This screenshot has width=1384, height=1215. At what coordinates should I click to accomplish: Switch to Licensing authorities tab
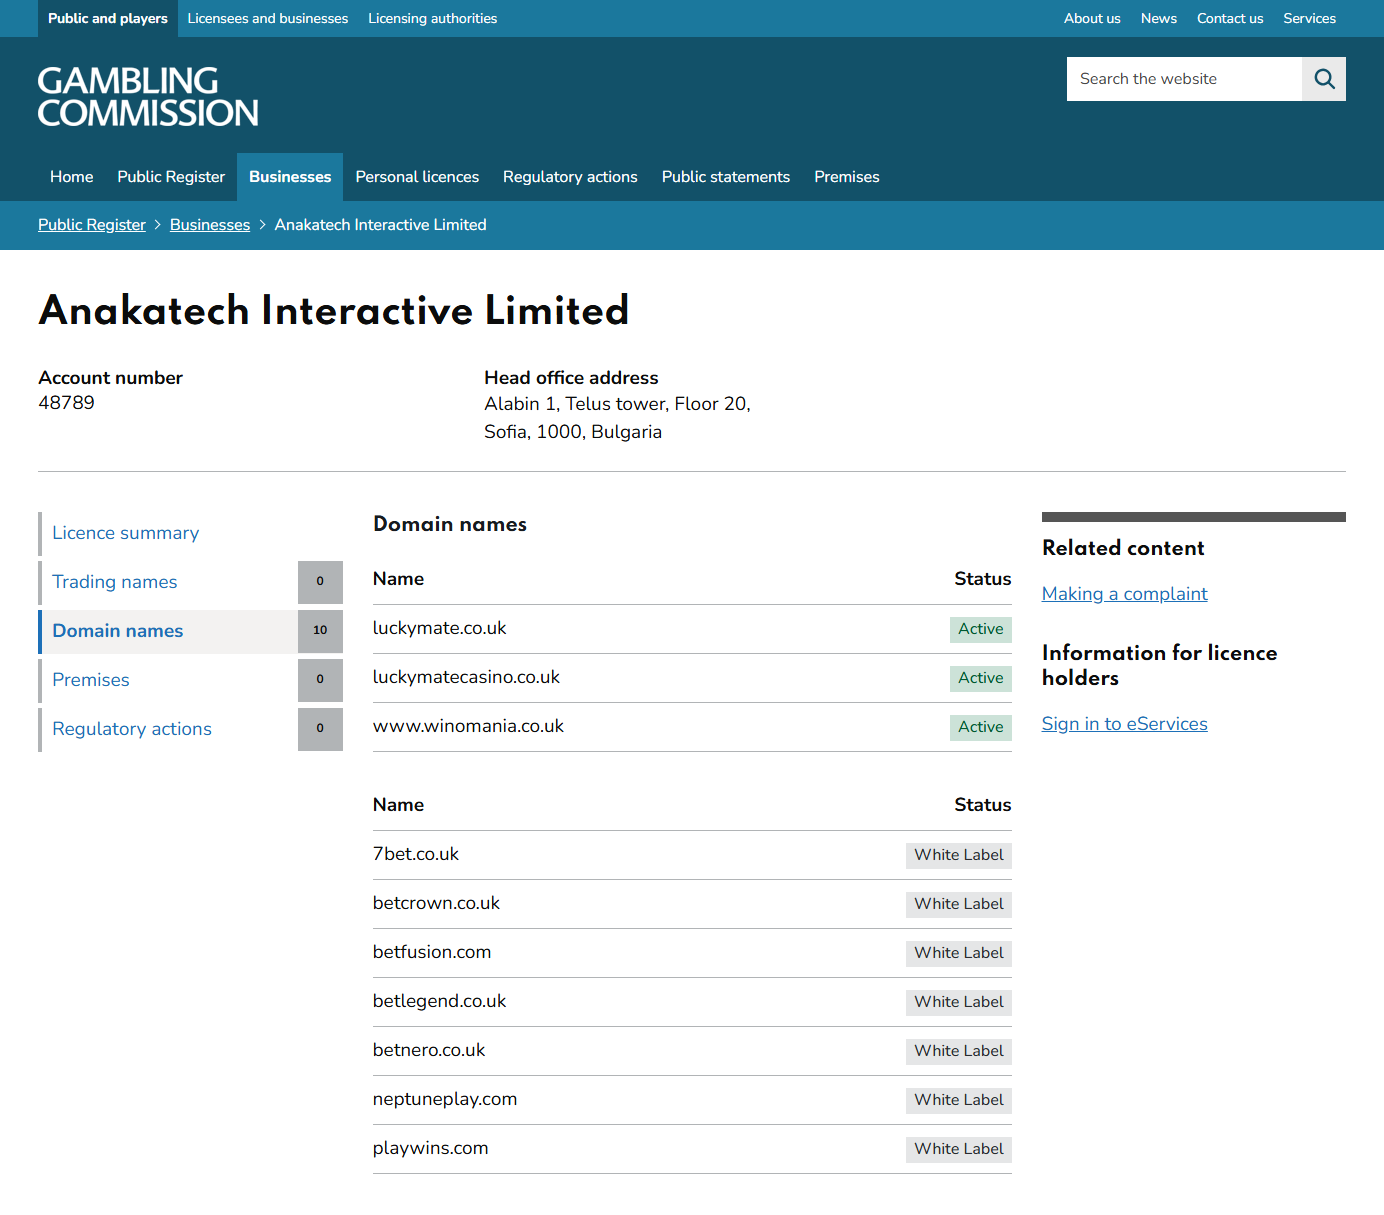coord(433,18)
